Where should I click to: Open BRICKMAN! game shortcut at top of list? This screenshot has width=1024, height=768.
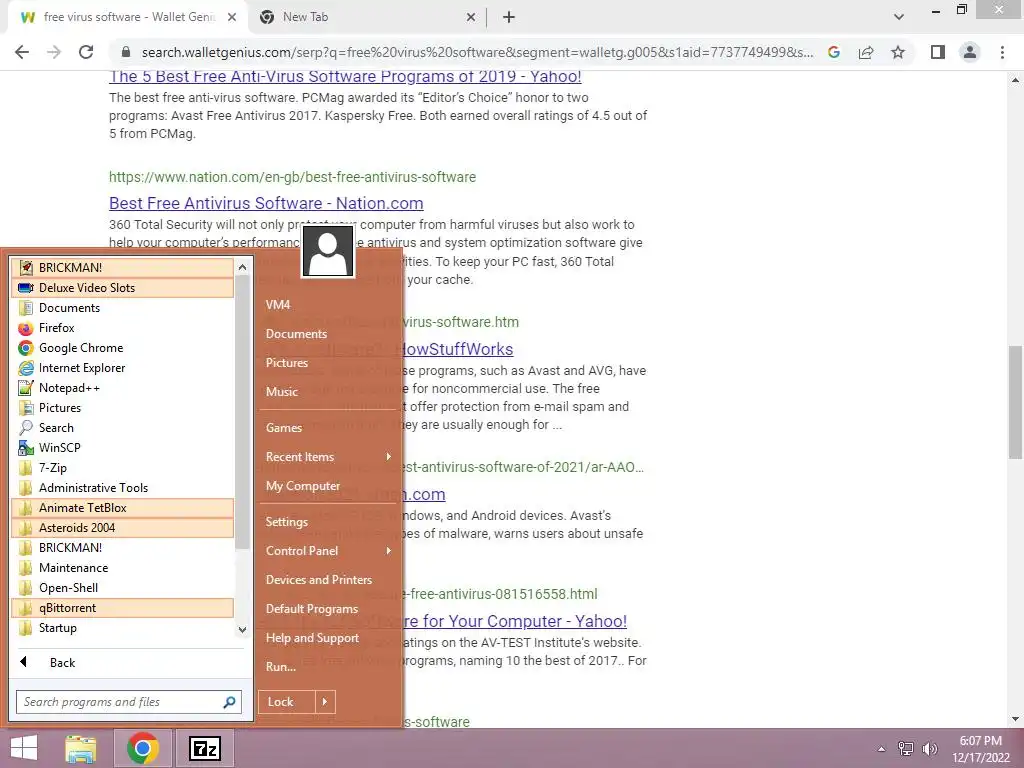point(122,268)
